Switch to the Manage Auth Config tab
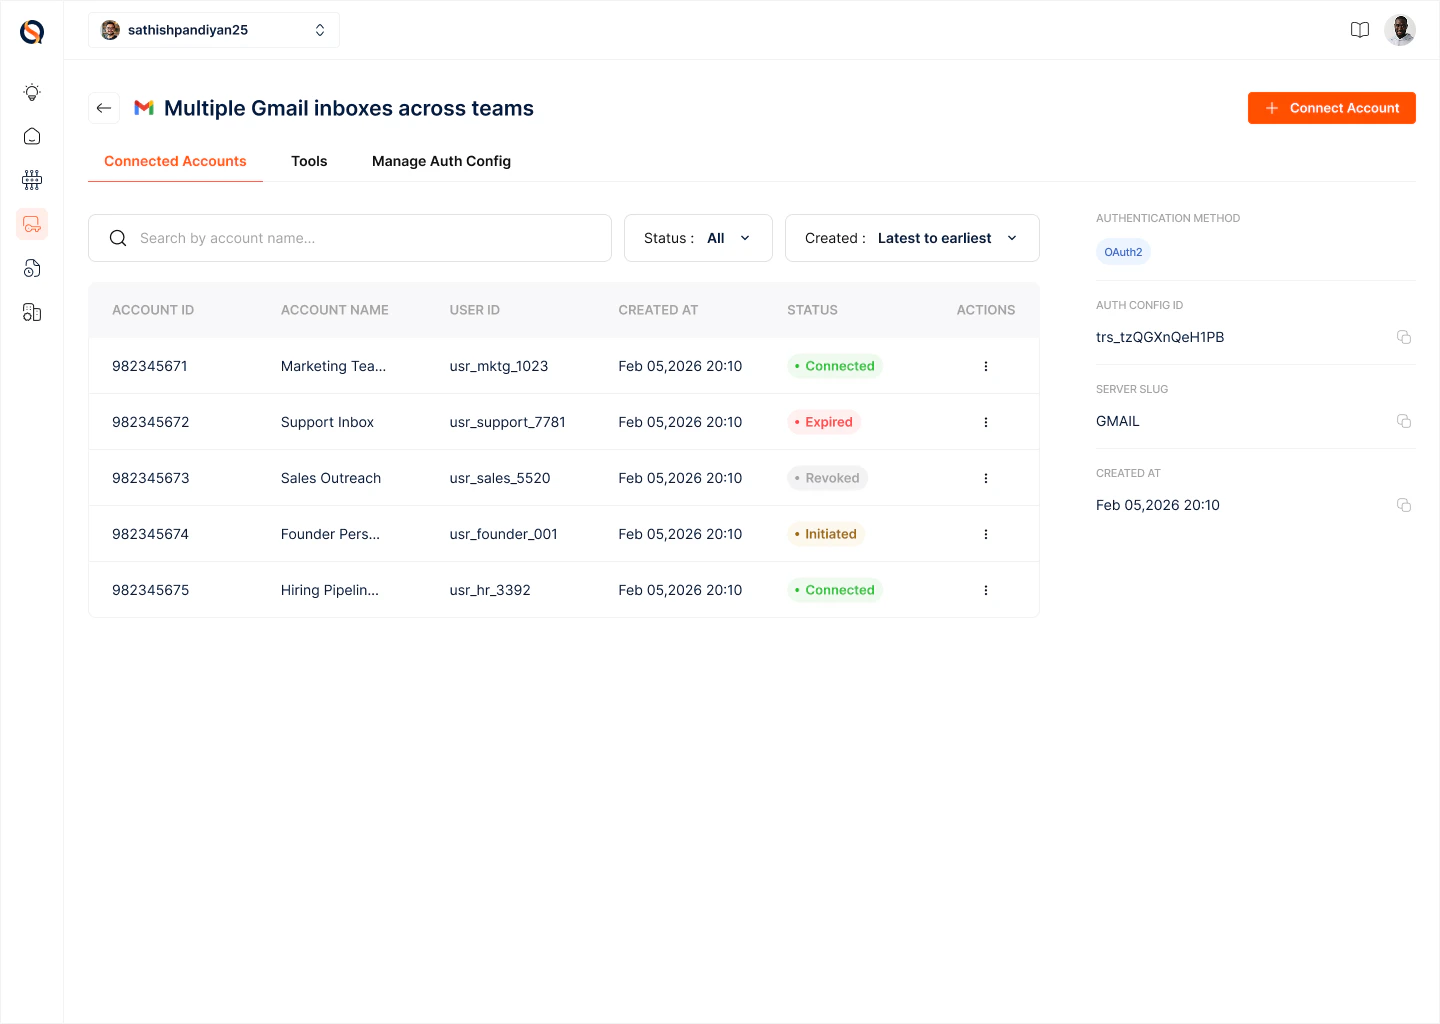 [x=441, y=161]
